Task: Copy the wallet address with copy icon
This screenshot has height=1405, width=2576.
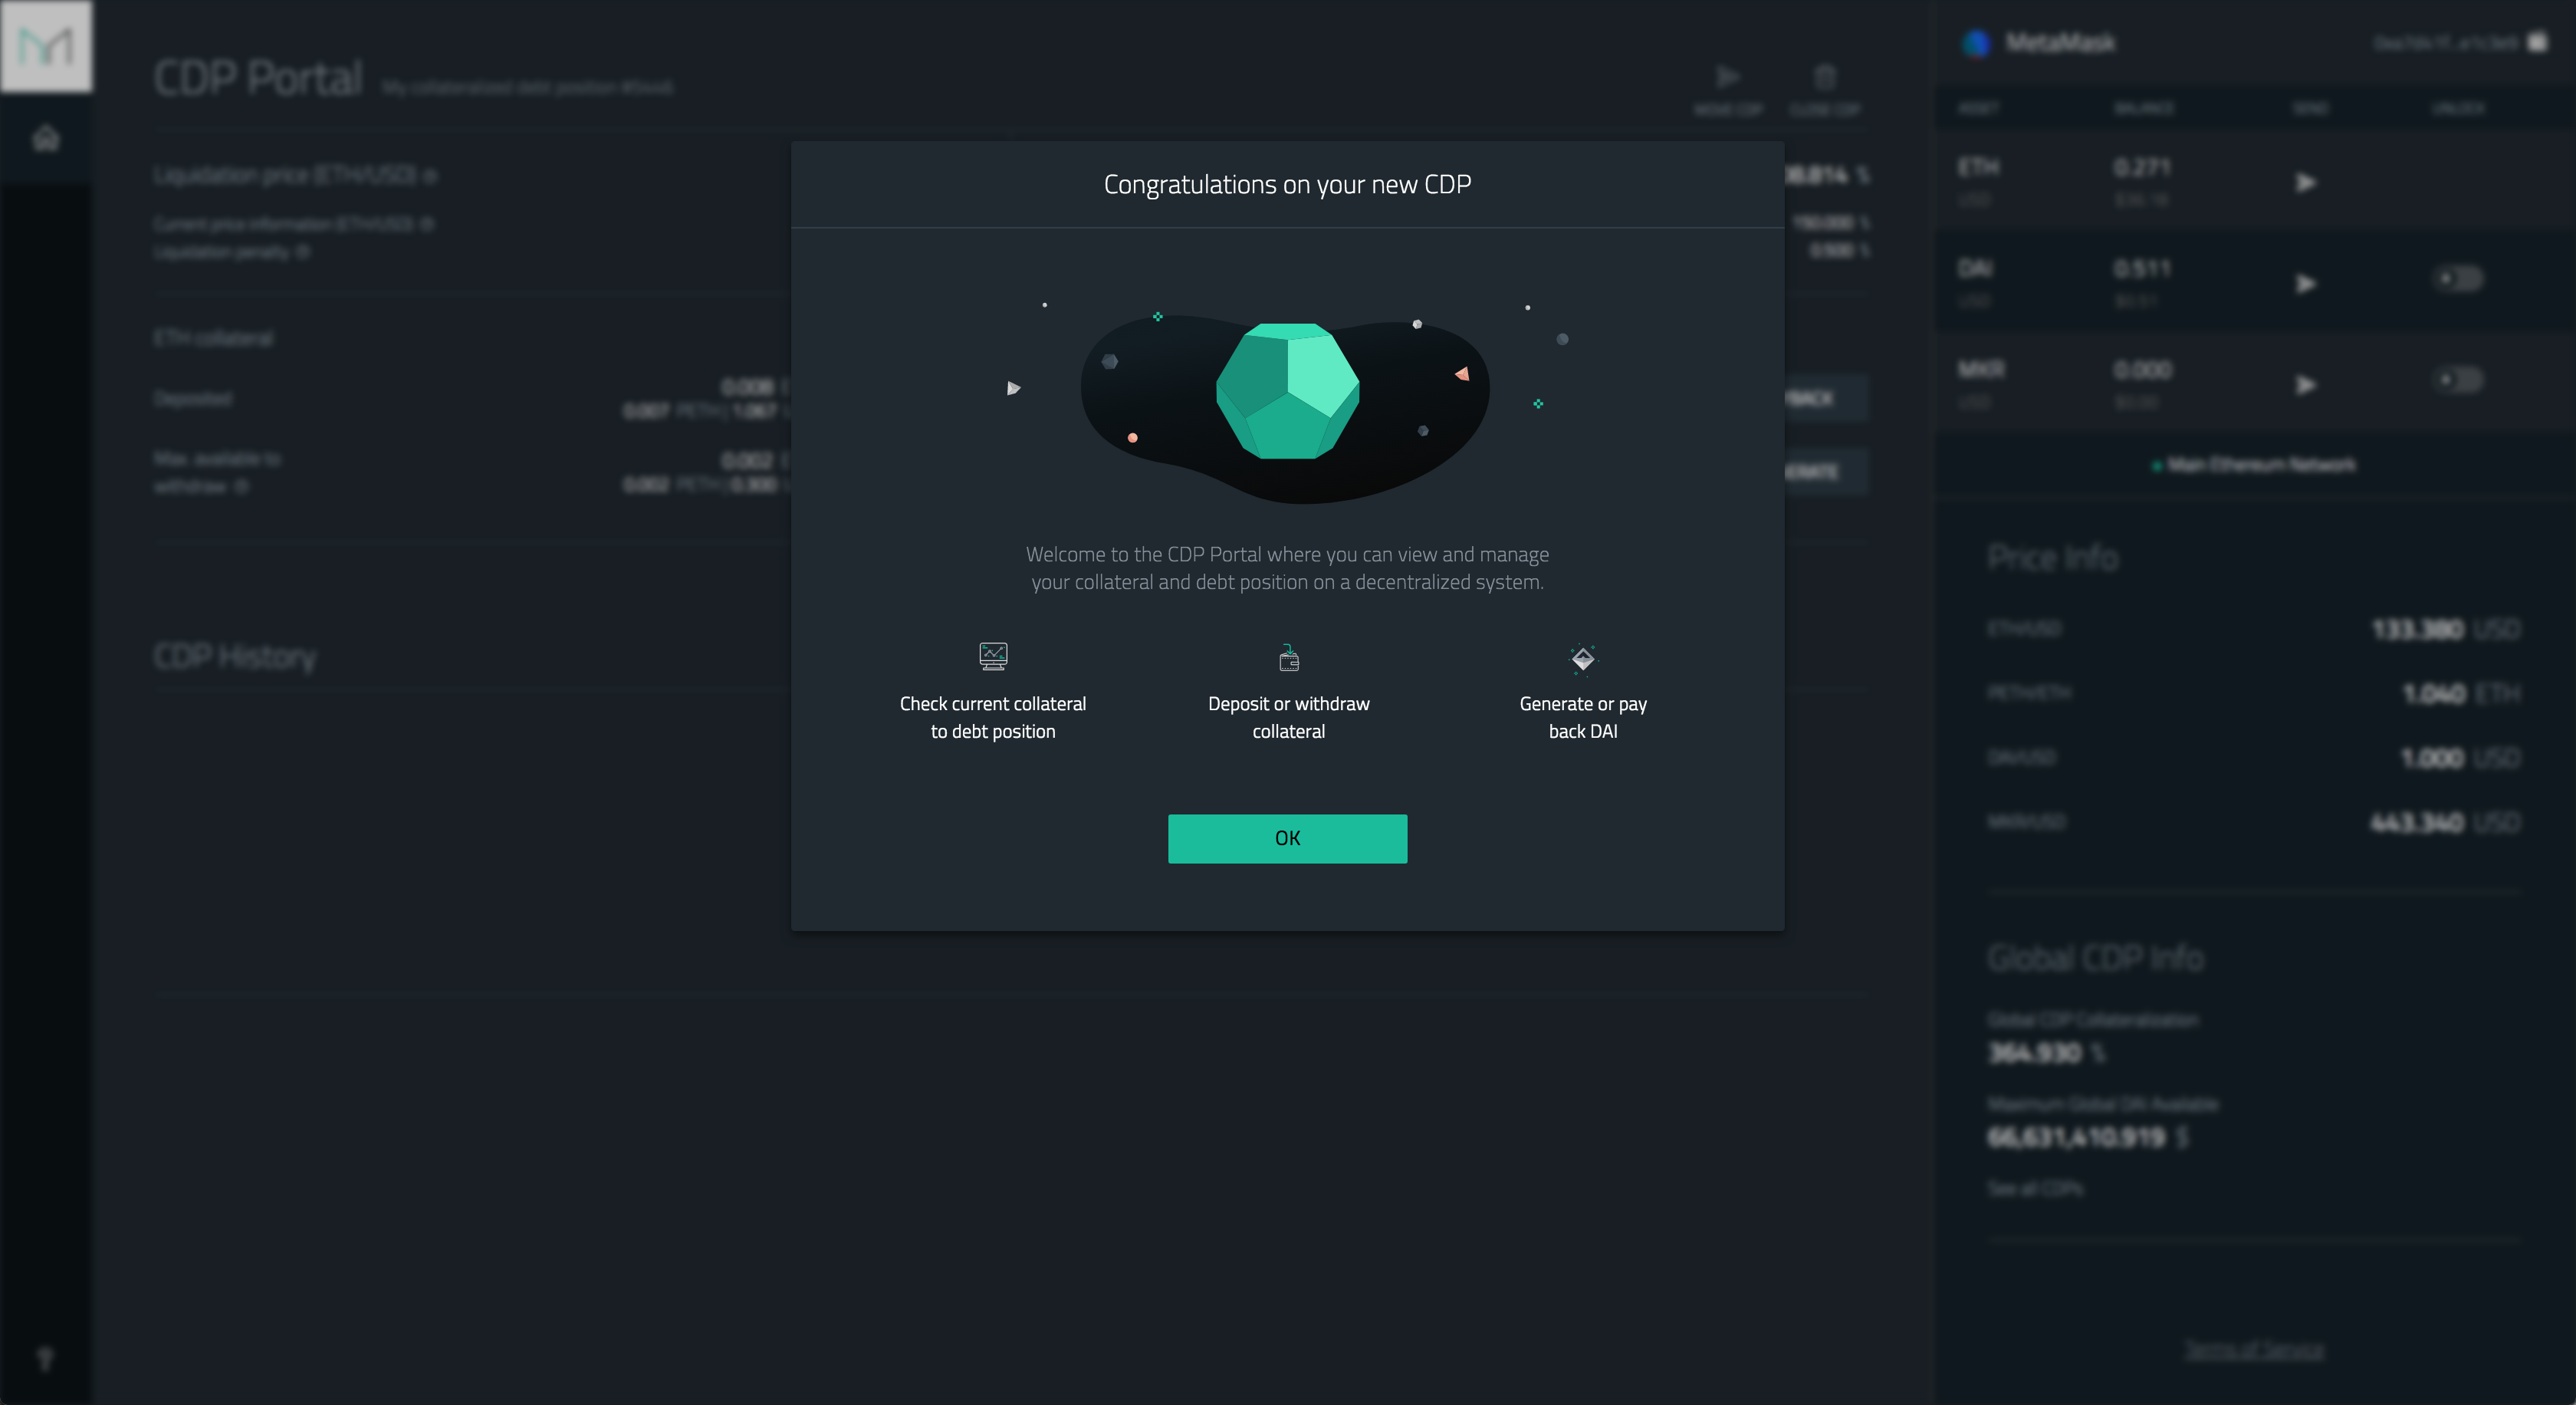Action: [x=2537, y=42]
